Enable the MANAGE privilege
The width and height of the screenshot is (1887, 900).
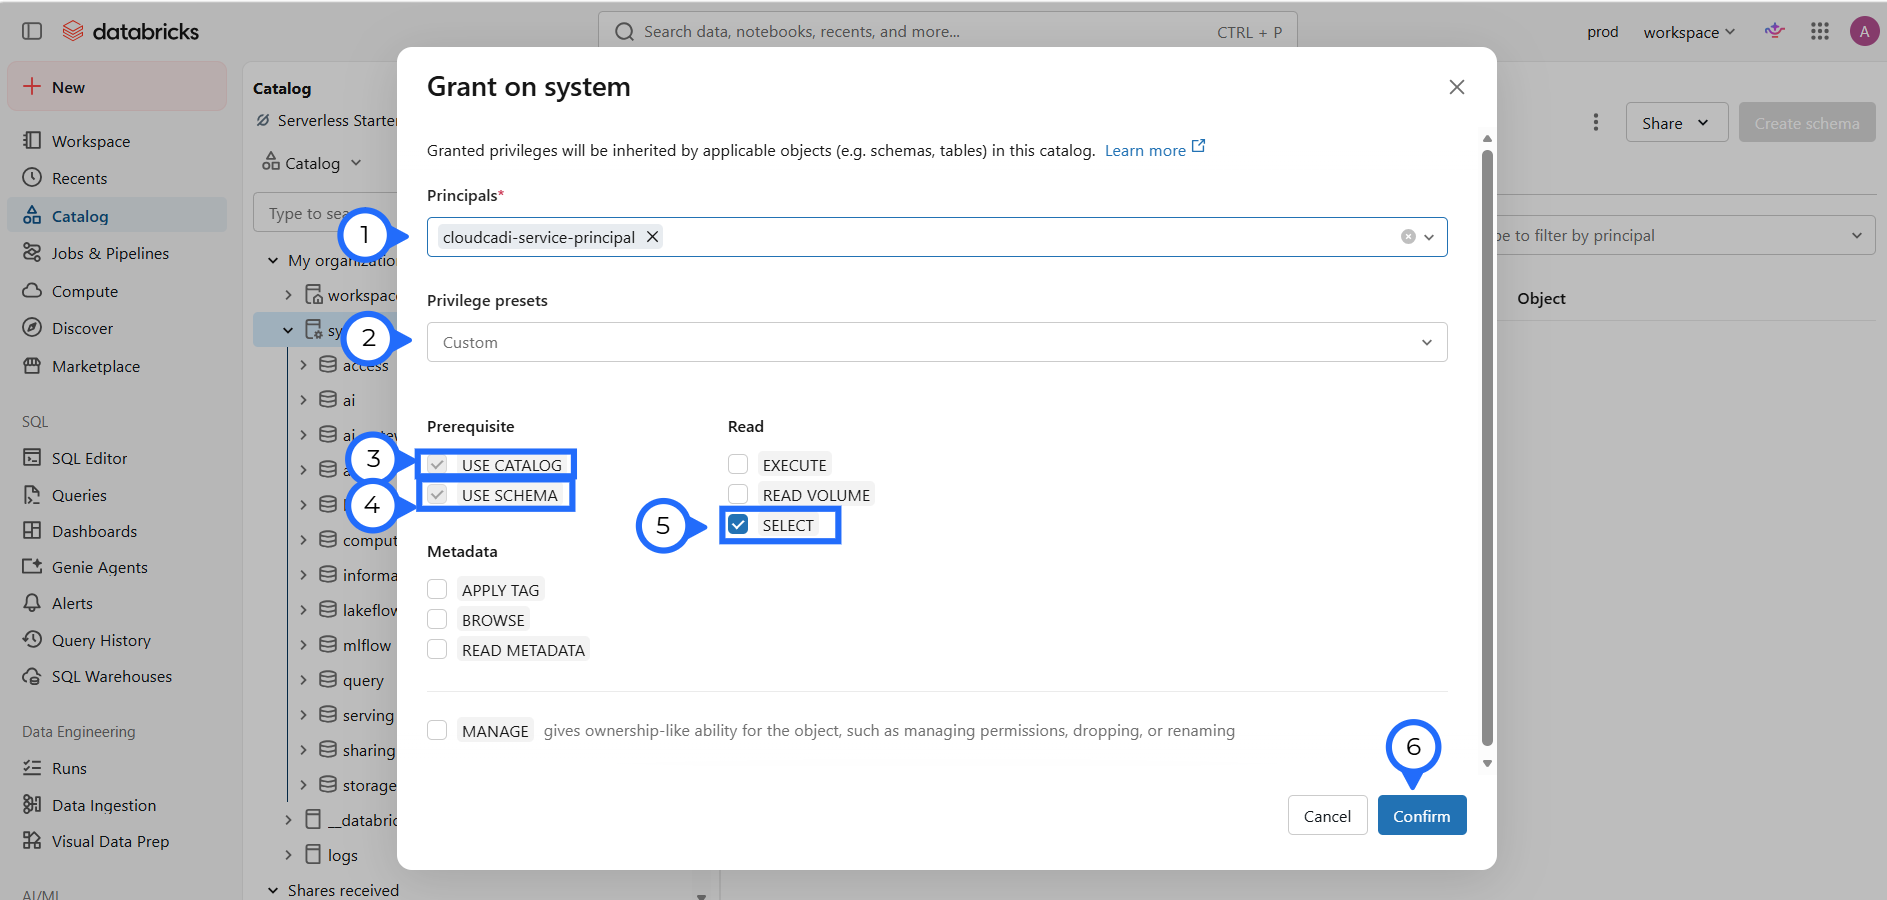click(437, 731)
